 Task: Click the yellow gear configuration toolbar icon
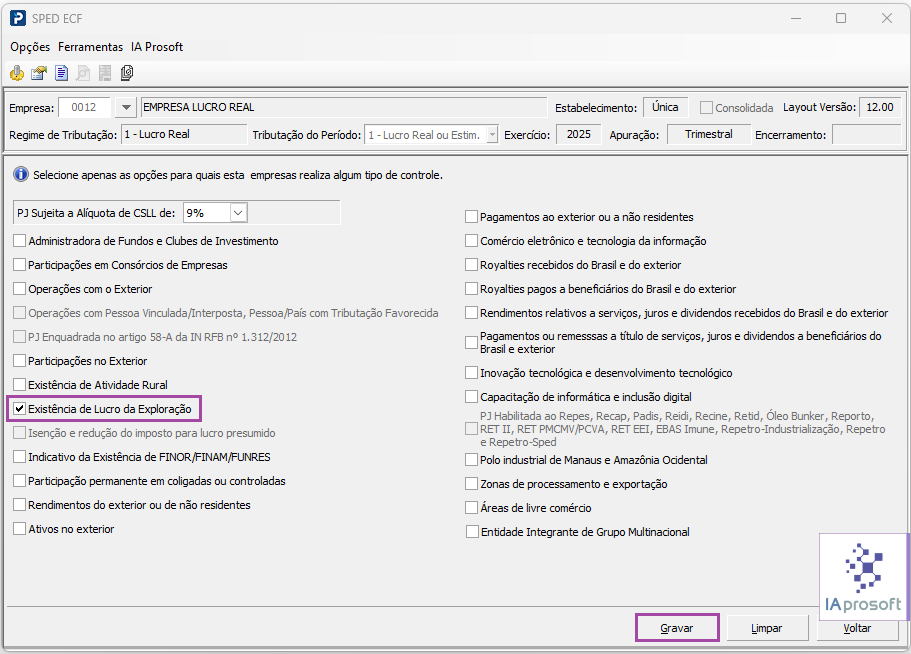coord(17,73)
